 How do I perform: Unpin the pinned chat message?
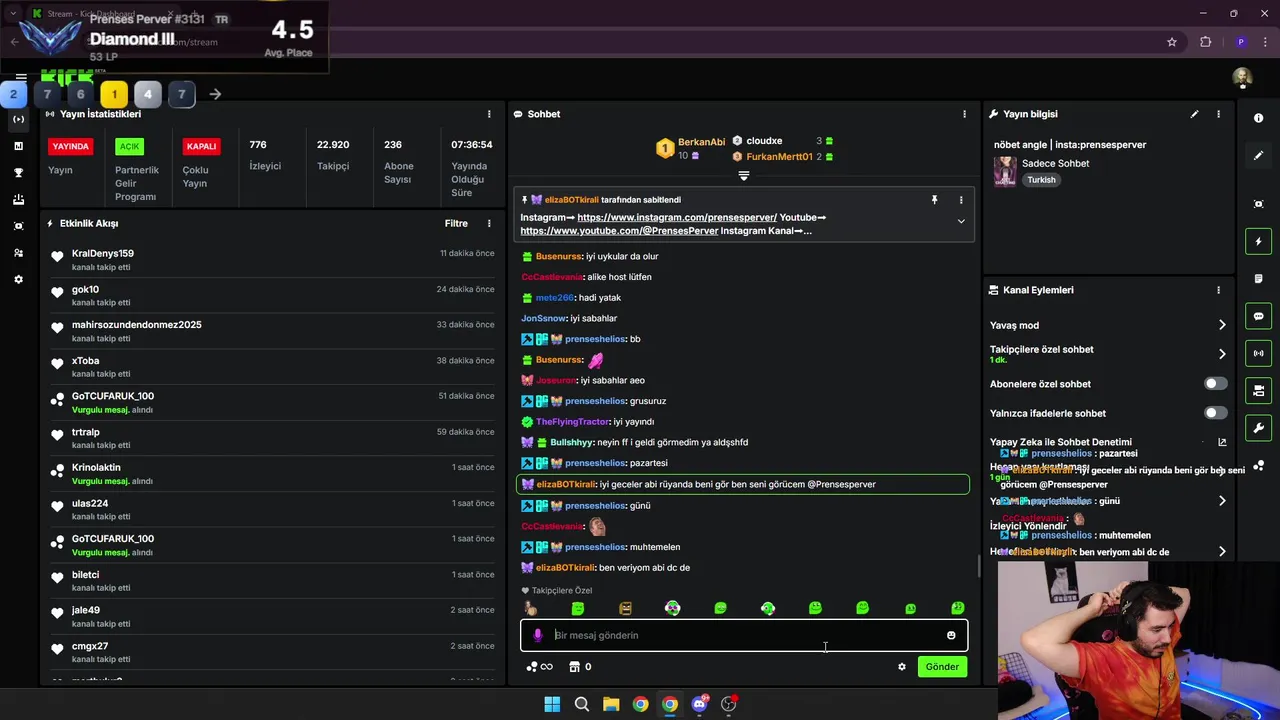click(x=935, y=200)
